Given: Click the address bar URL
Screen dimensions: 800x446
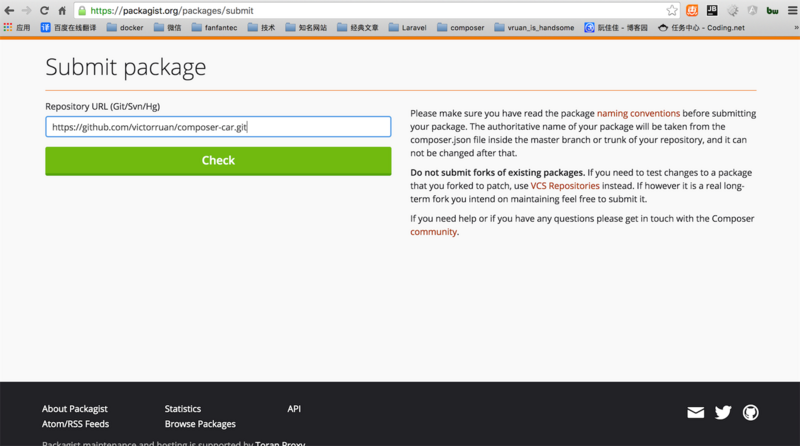Looking at the screenshot, I should 171,10.
